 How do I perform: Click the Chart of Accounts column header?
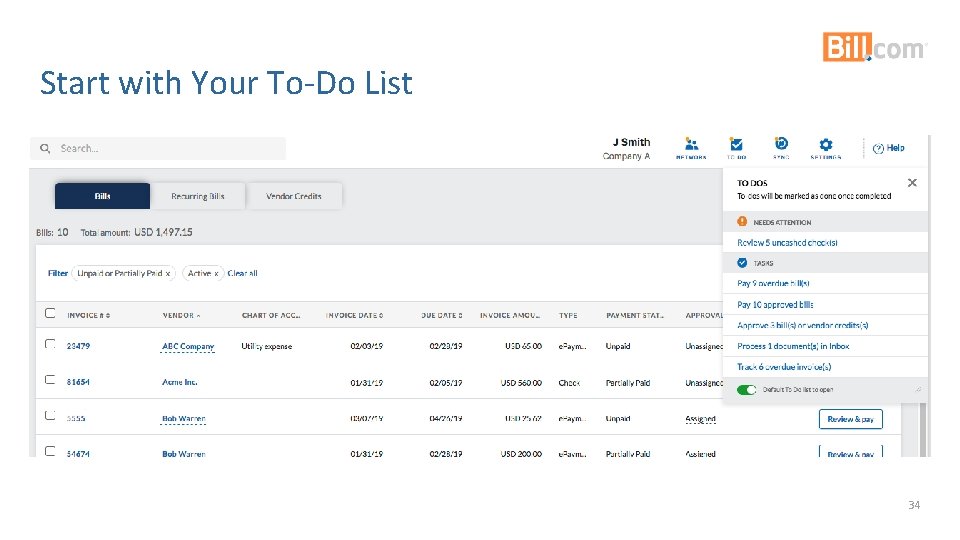271,315
